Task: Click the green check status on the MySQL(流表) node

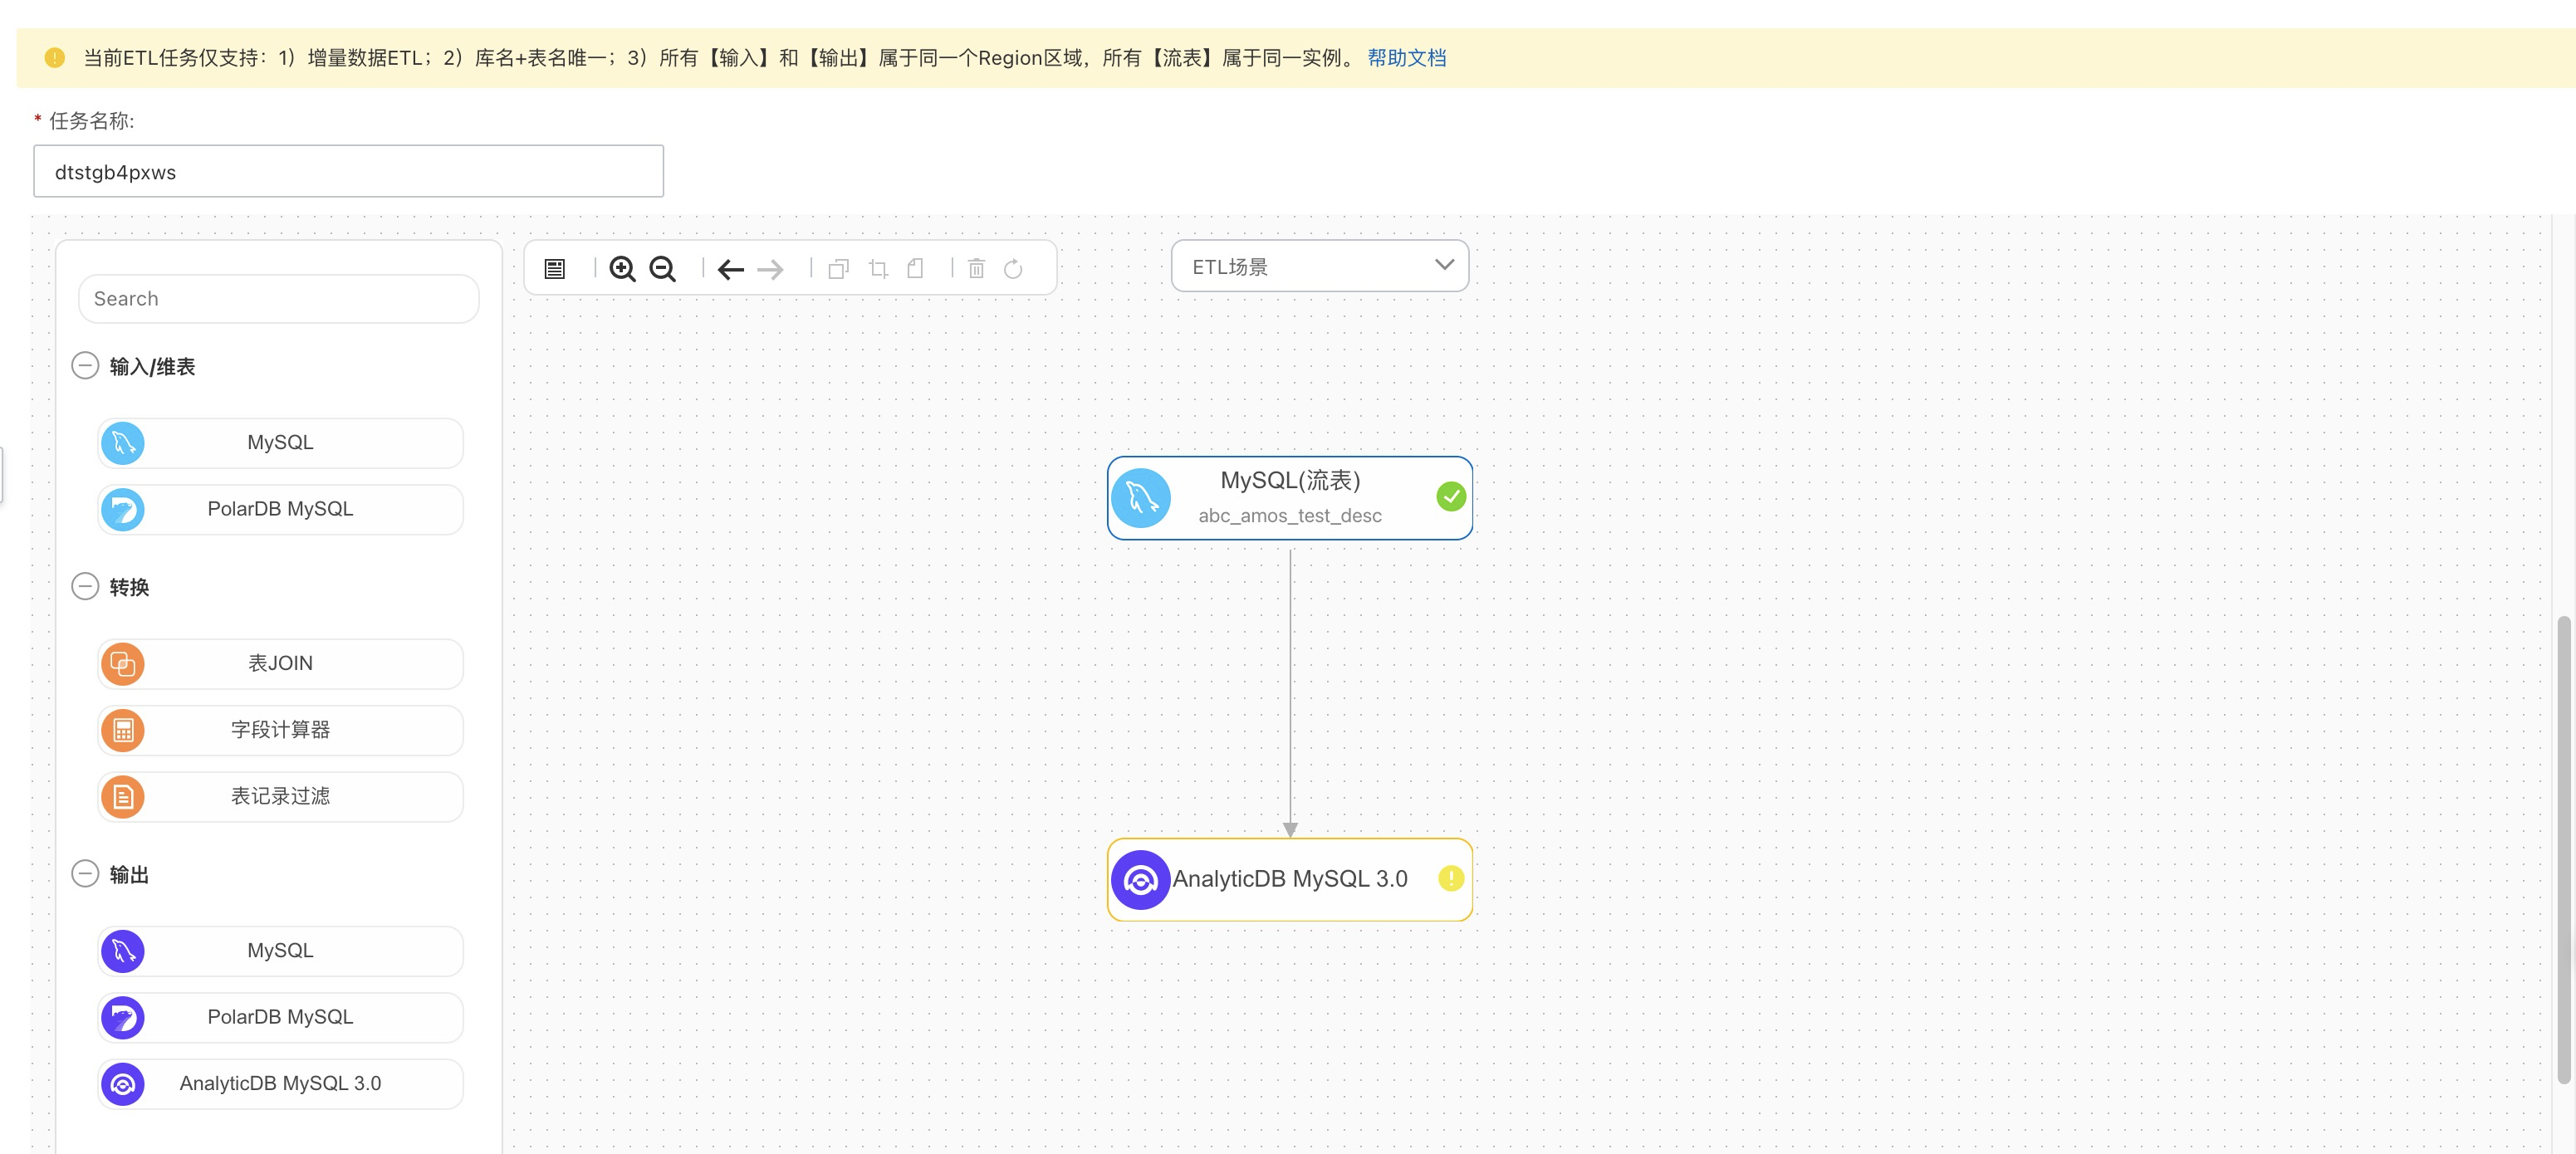Action: pos(1450,496)
